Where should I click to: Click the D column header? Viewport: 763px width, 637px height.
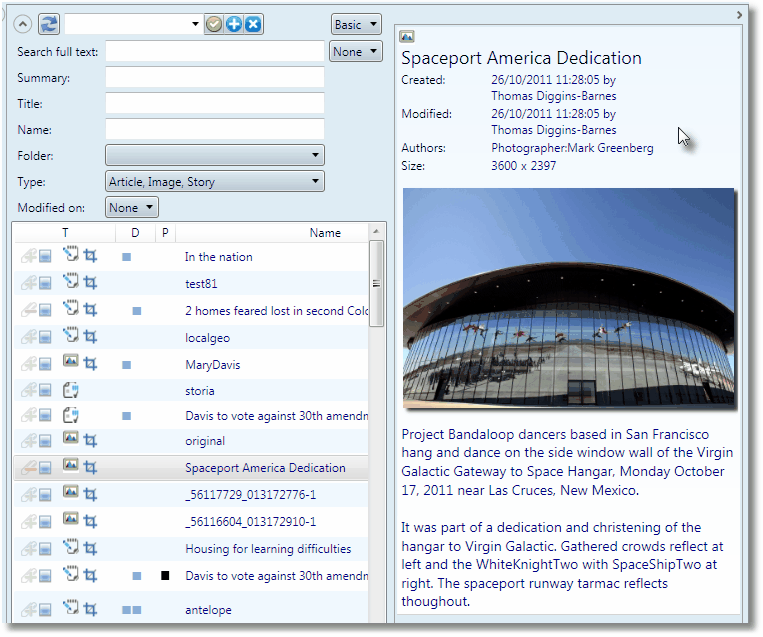coord(135,233)
